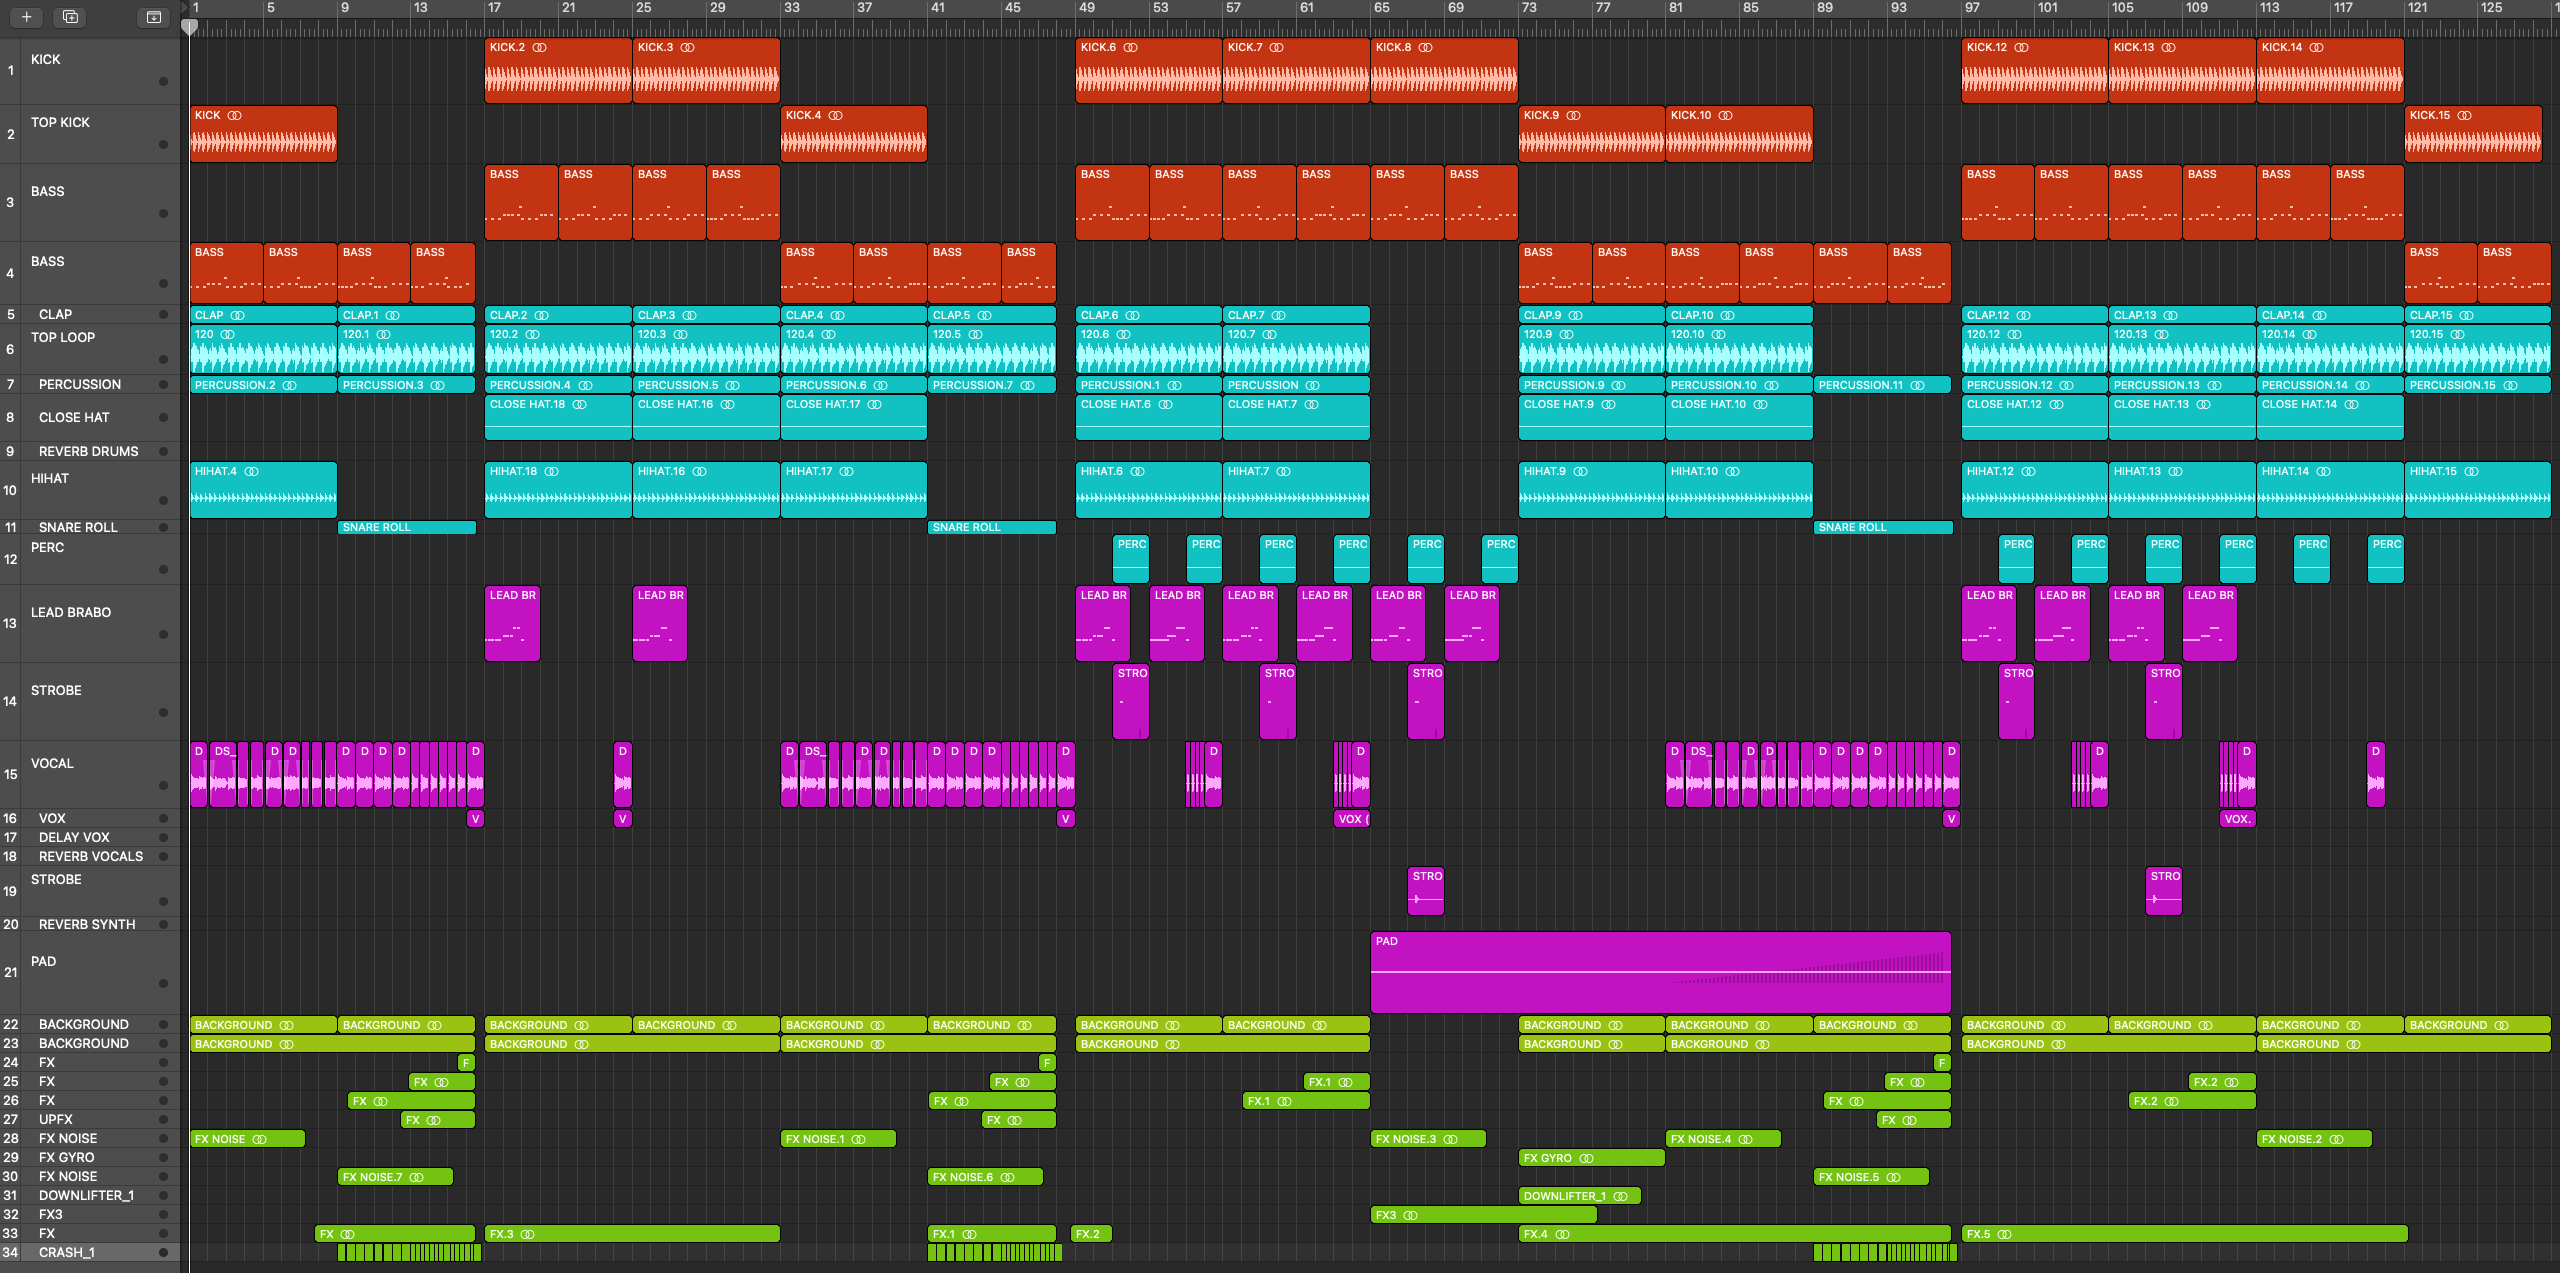
Task: Select the PERCUSSION track header
Action: click(x=90, y=384)
